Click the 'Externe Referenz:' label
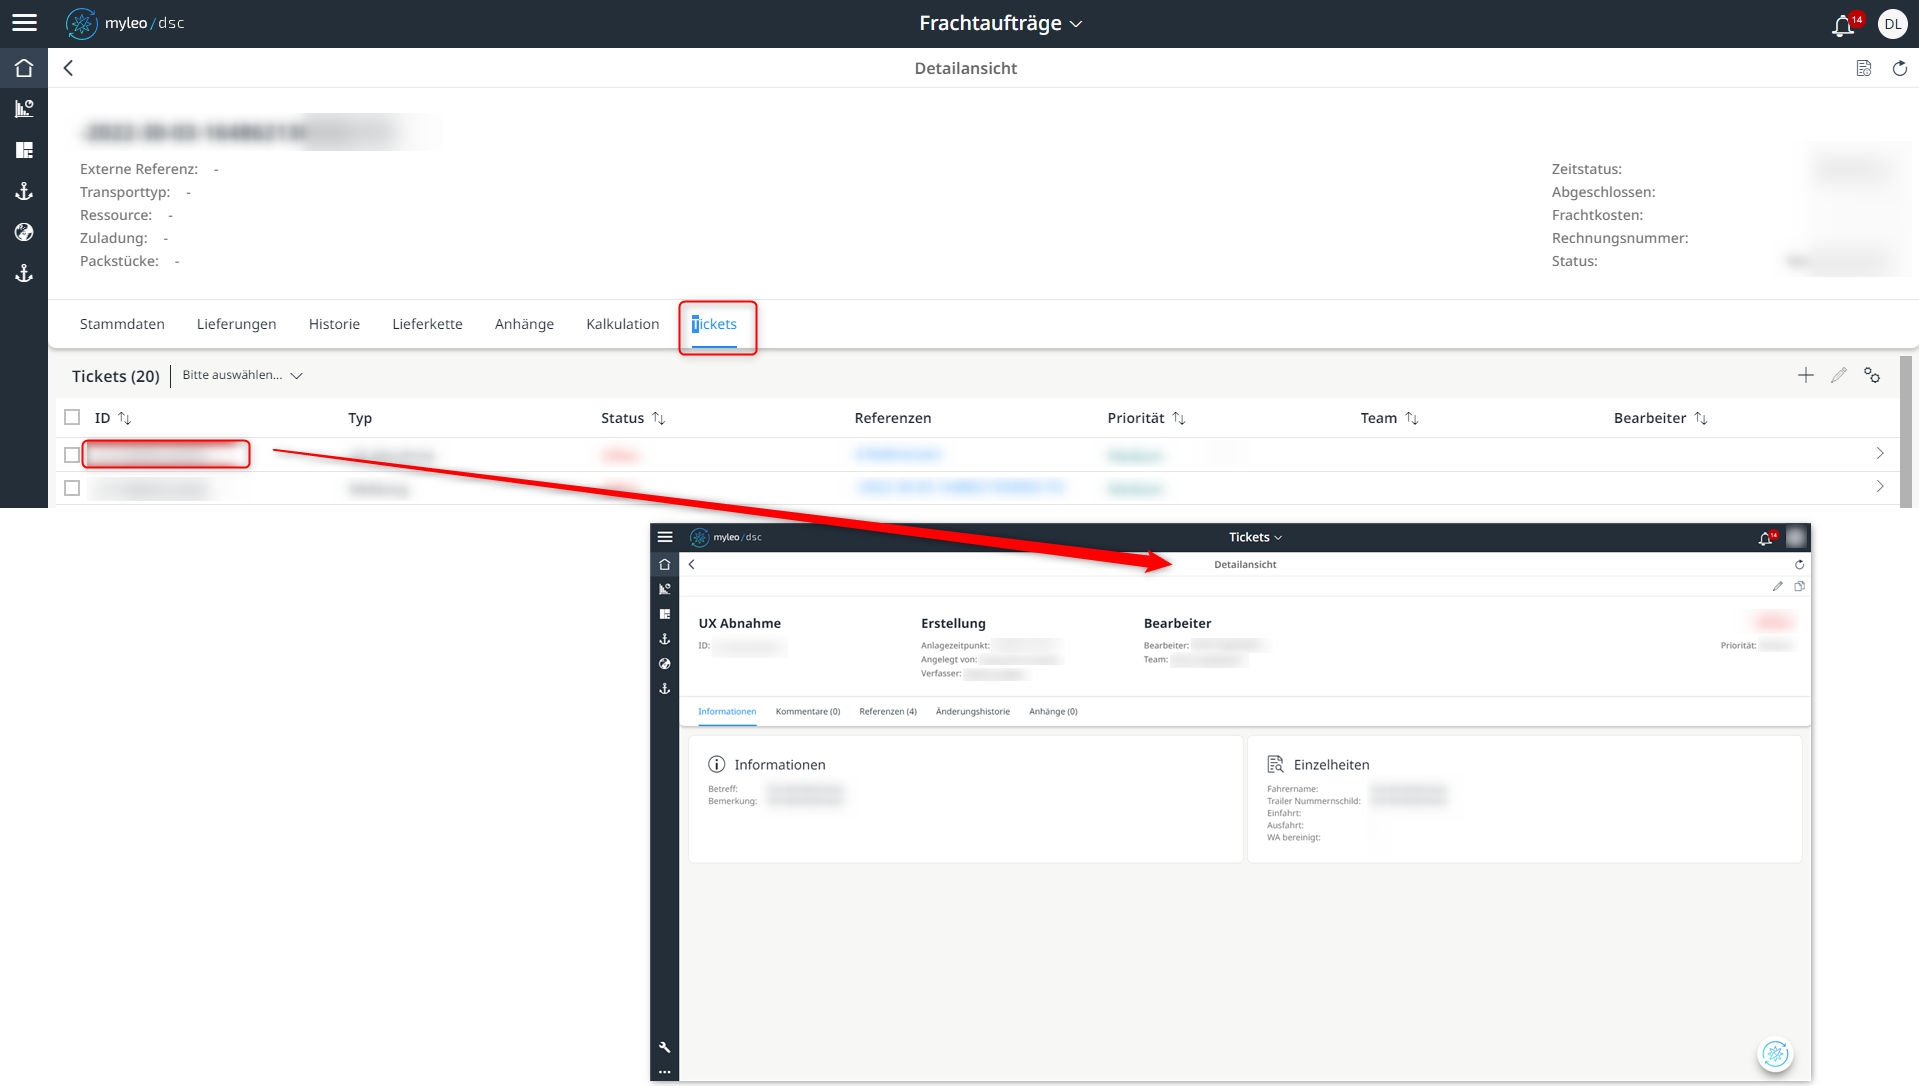Viewport: 1919px width, 1086px height. [139, 169]
